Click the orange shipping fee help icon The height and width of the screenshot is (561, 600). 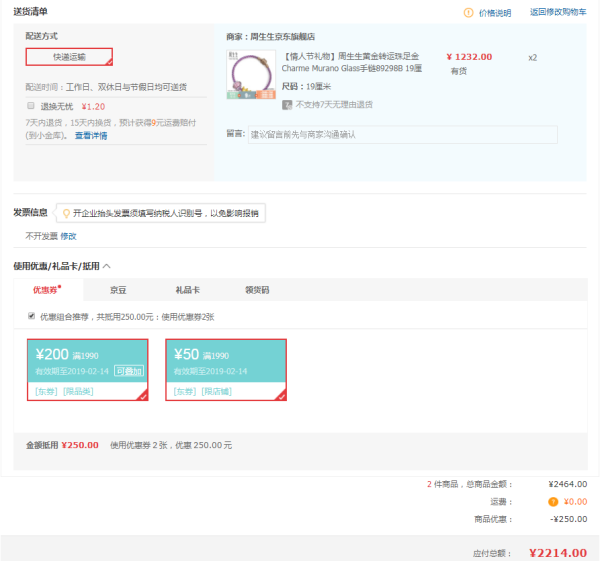click(553, 502)
